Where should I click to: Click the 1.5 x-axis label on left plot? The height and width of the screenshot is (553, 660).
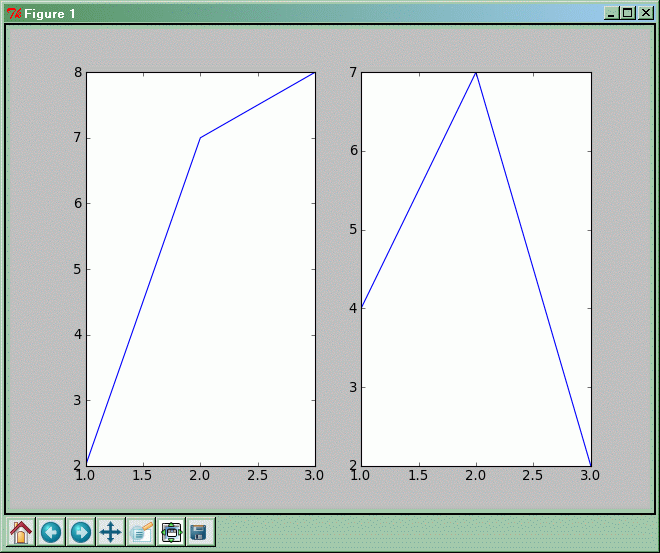(x=143, y=476)
